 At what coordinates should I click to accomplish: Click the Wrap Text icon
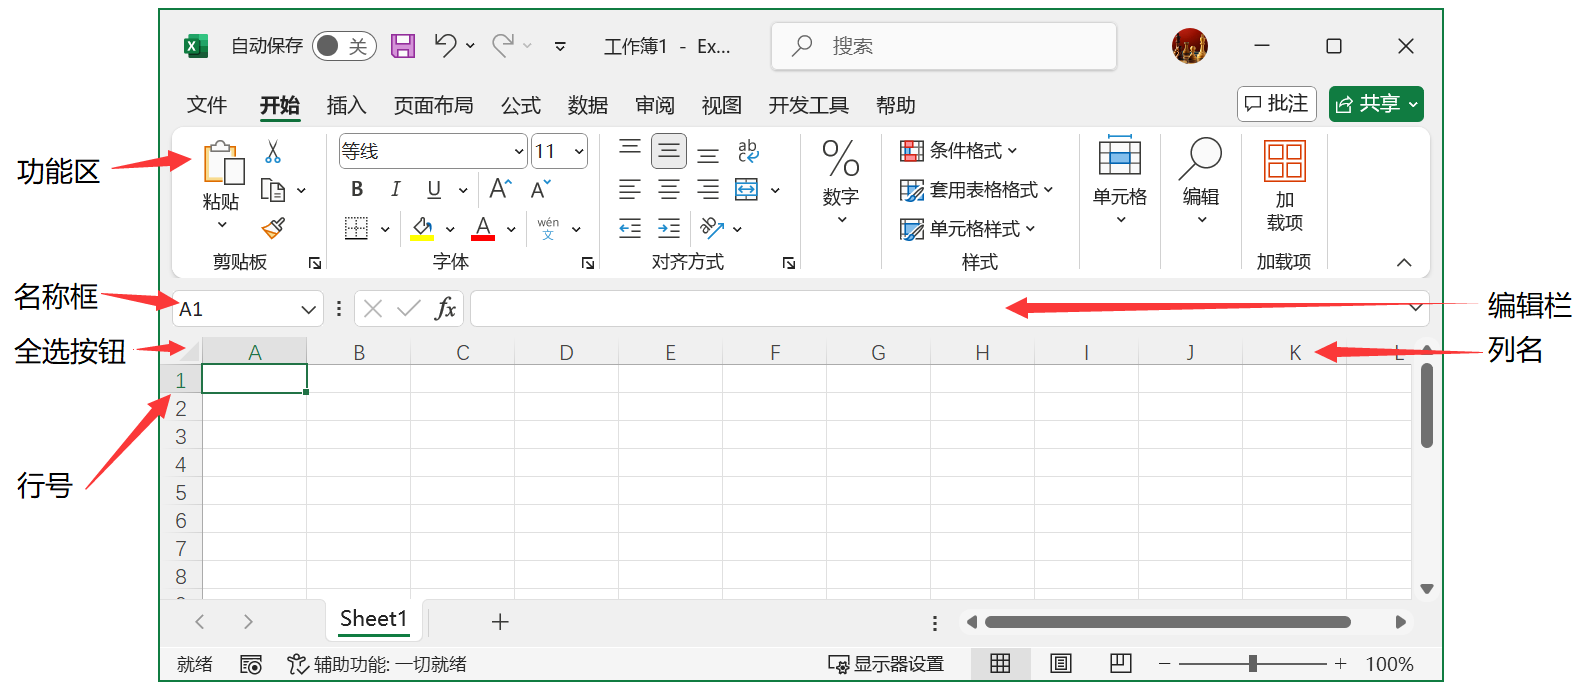click(x=748, y=152)
